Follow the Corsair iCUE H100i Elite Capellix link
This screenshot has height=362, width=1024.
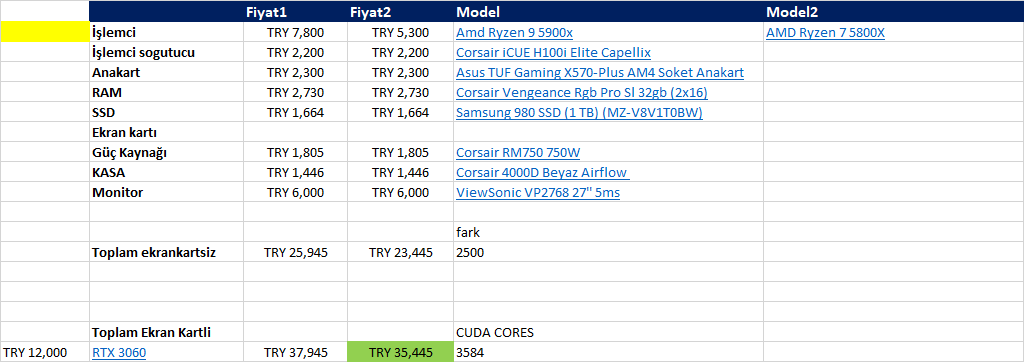553,52
